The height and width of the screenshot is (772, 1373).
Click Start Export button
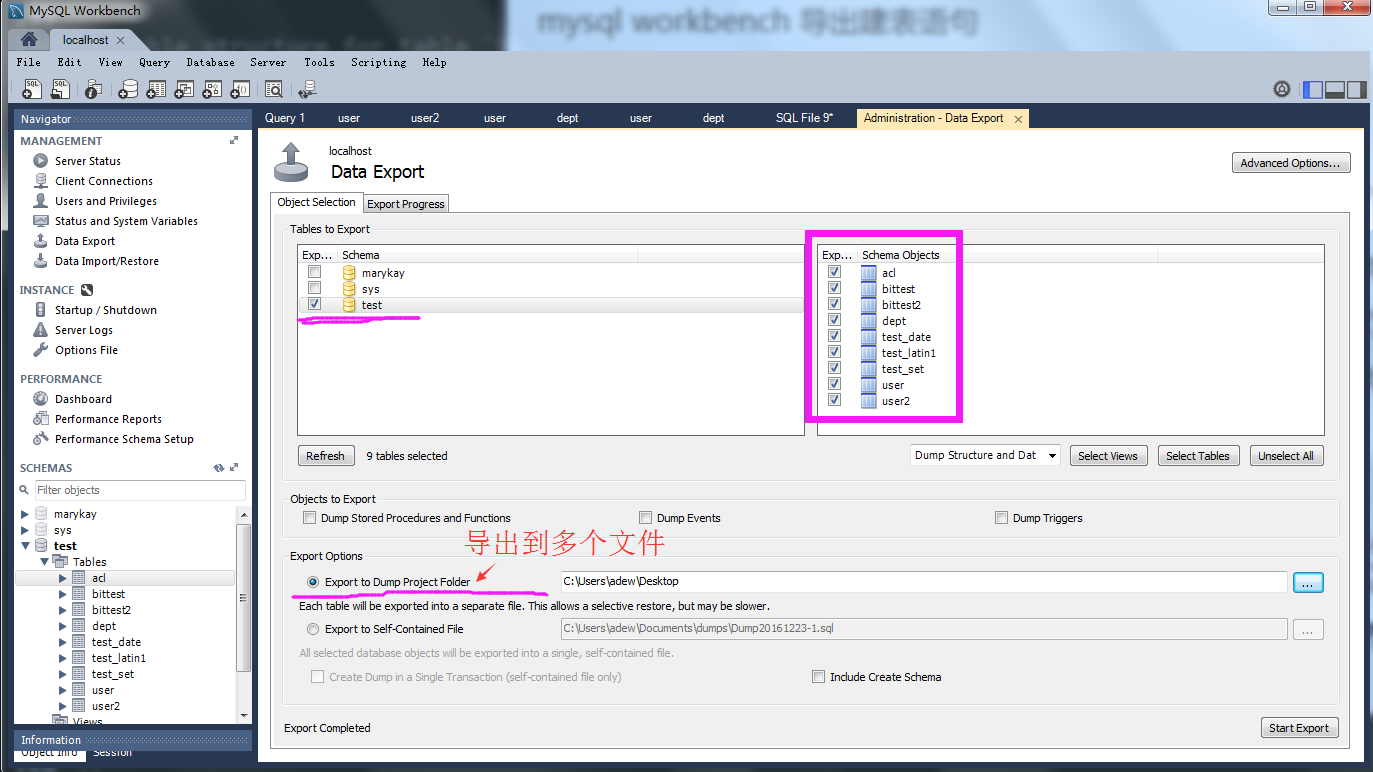click(1299, 728)
